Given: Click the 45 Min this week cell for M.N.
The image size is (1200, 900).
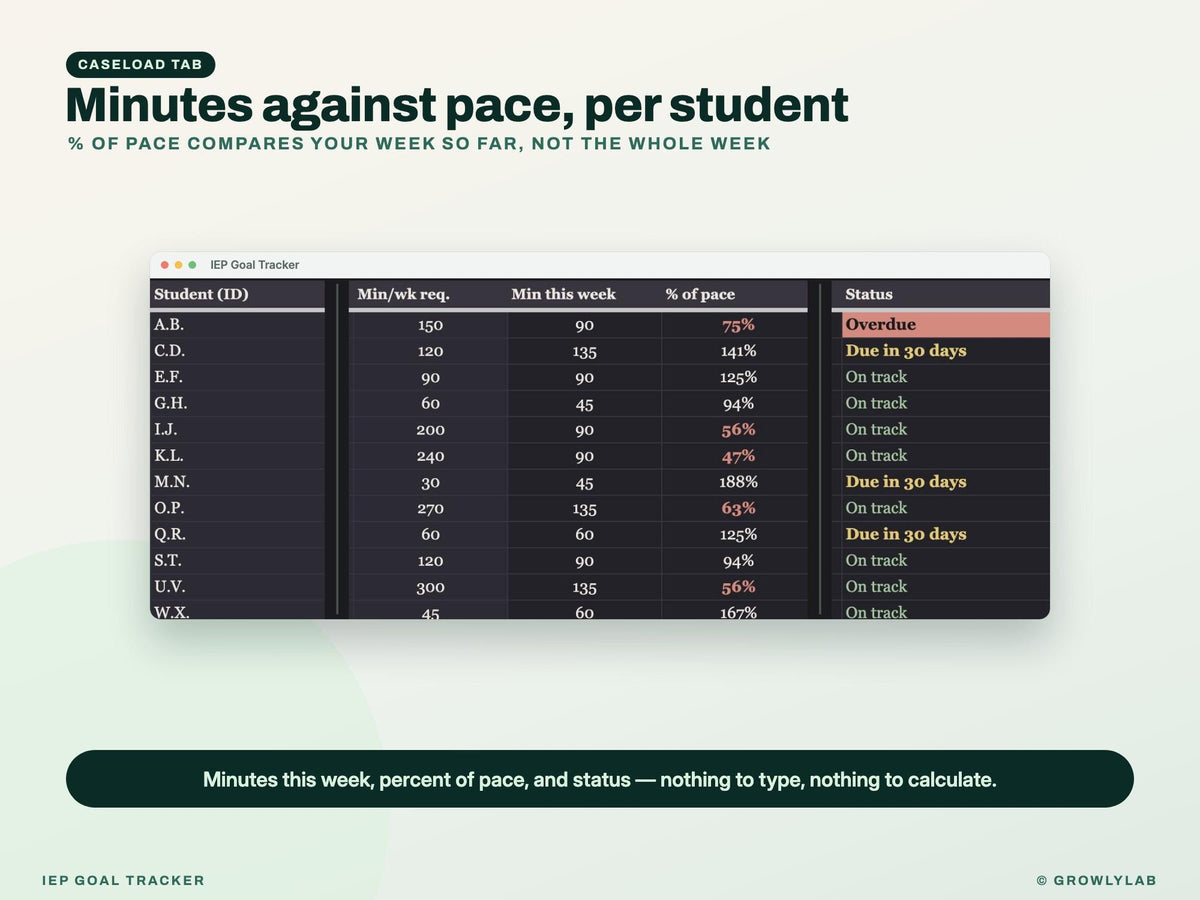Looking at the screenshot, I should point(584,482).
